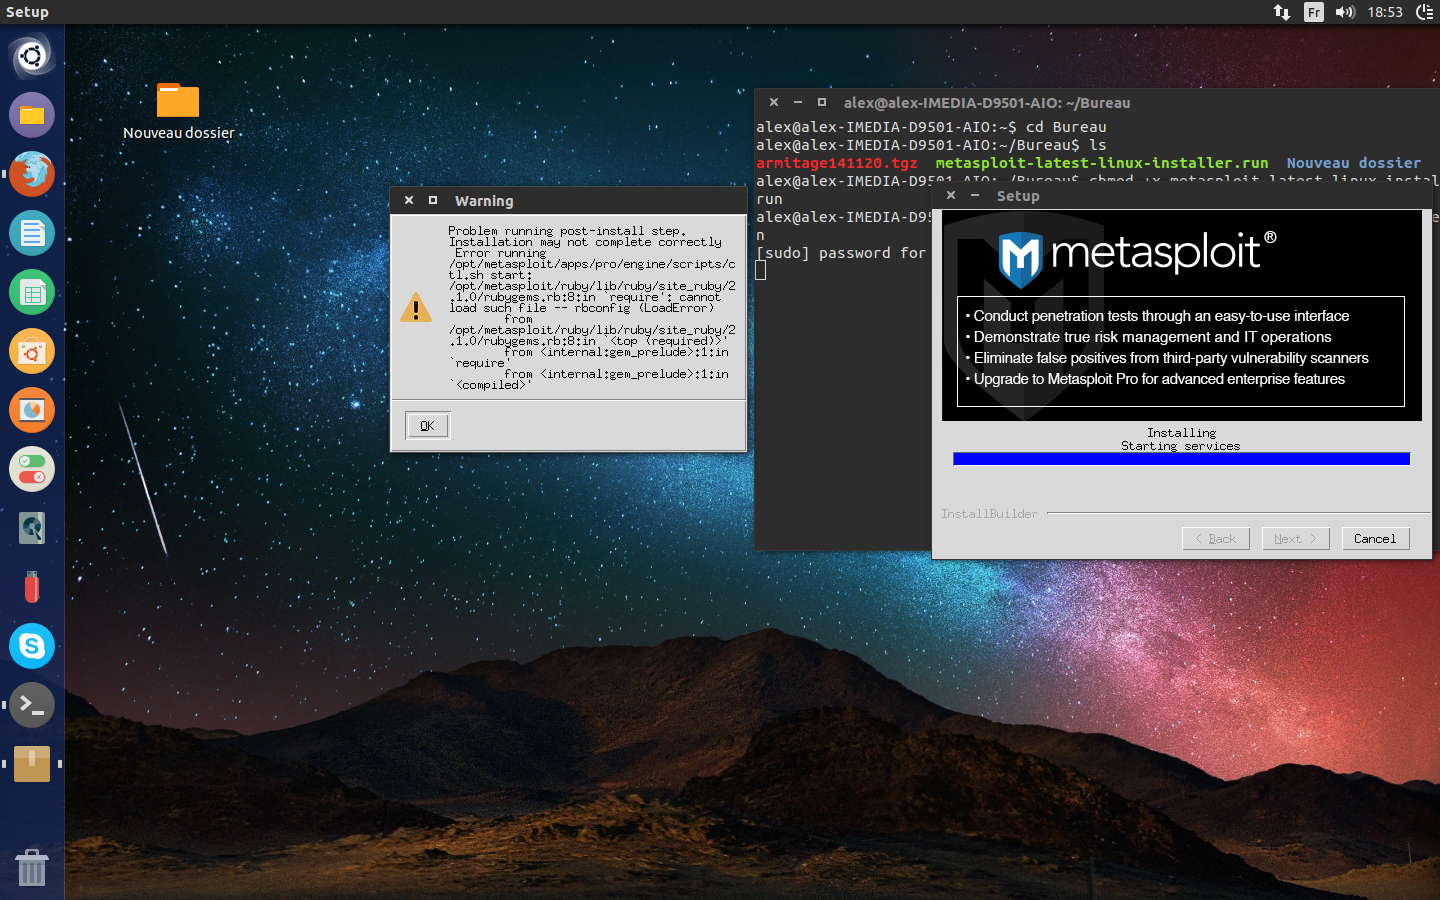
Task: Maximize the Warning dialog window
Action: tap(433, 200)
